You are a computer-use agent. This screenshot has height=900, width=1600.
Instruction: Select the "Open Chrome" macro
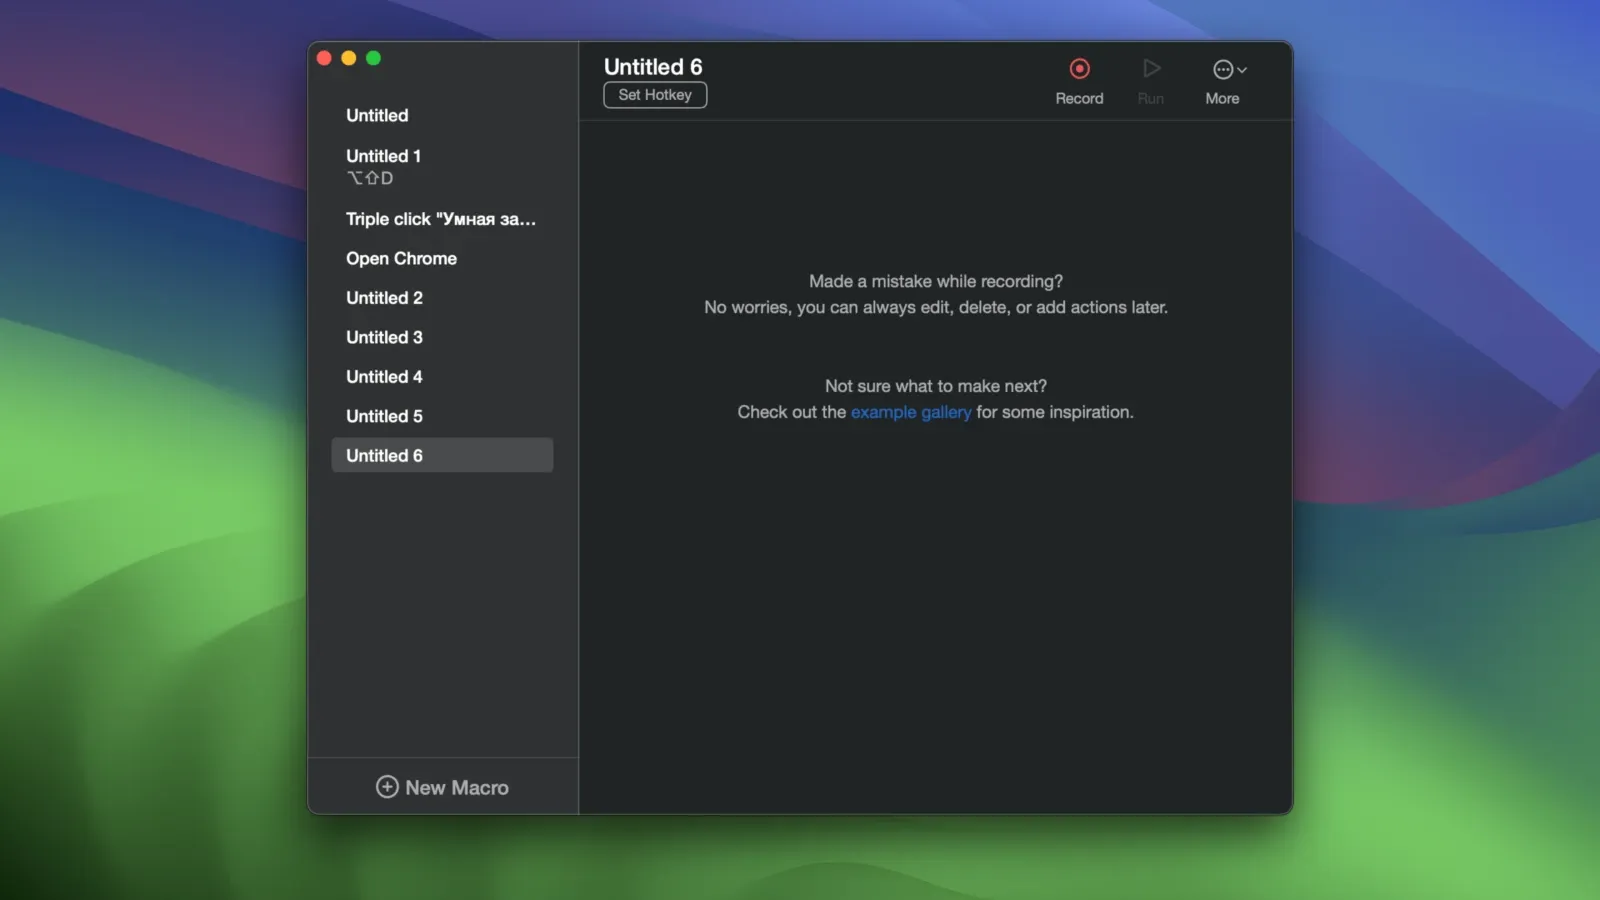401,258
